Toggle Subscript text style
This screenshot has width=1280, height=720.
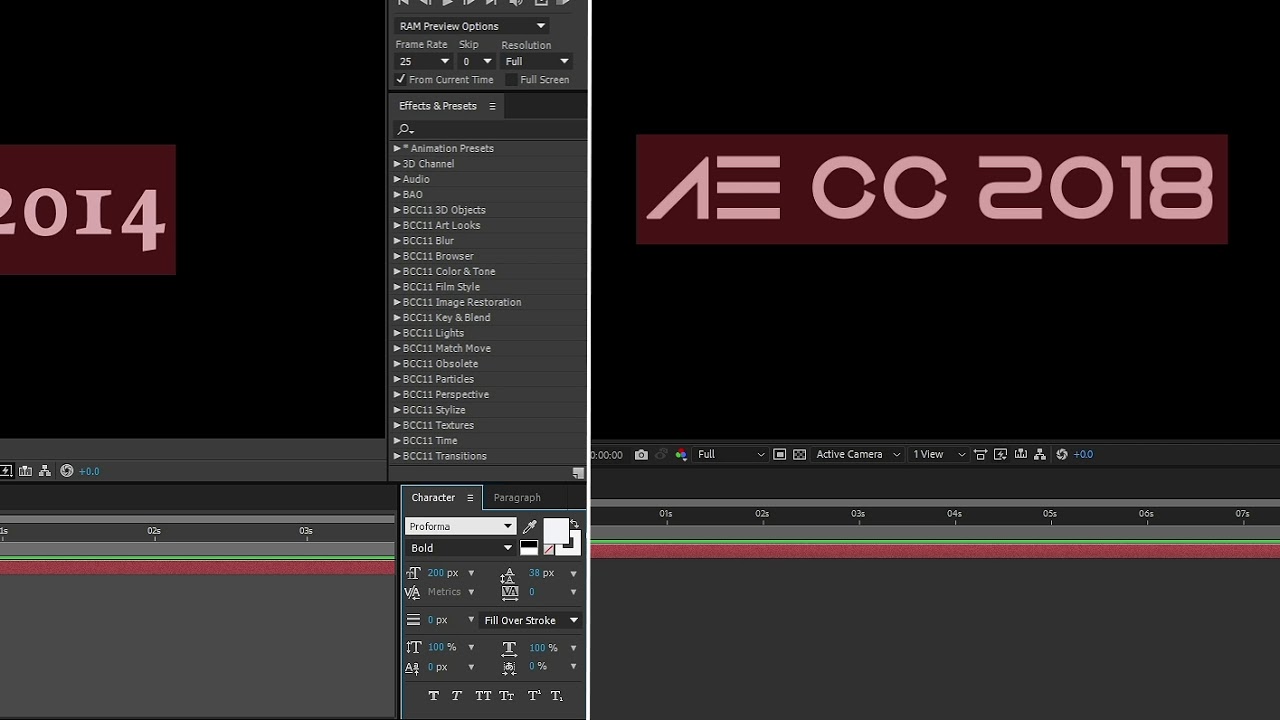[557, 696]
